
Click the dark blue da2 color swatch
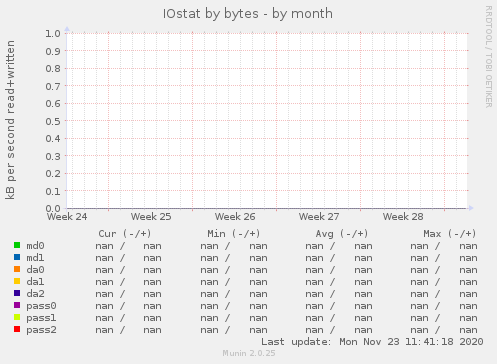tap(17, 293)
